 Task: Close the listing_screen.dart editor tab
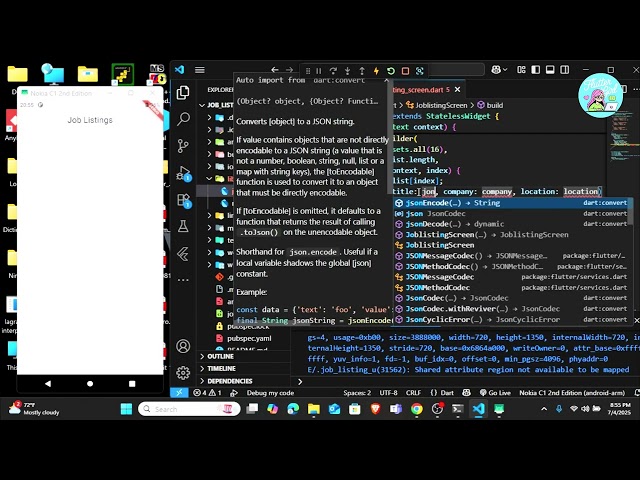[x=458, y=89]
